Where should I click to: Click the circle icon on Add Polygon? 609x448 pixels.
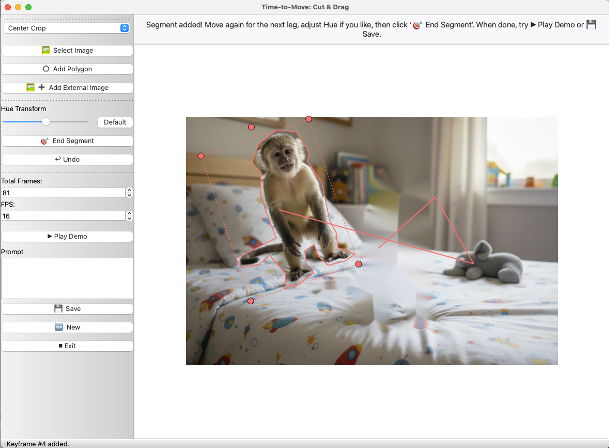pyautogui.click(x=46, y=69)
